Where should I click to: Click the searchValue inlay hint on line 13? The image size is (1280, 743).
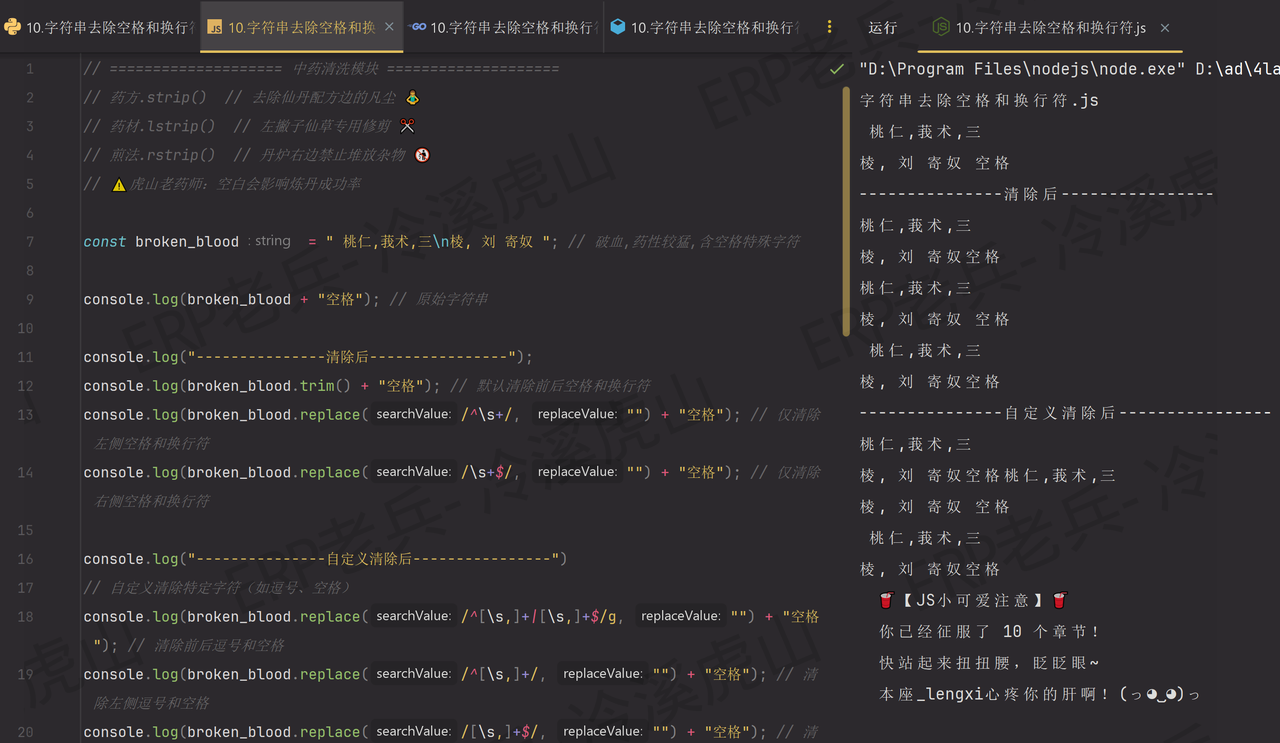pos(412,414)
